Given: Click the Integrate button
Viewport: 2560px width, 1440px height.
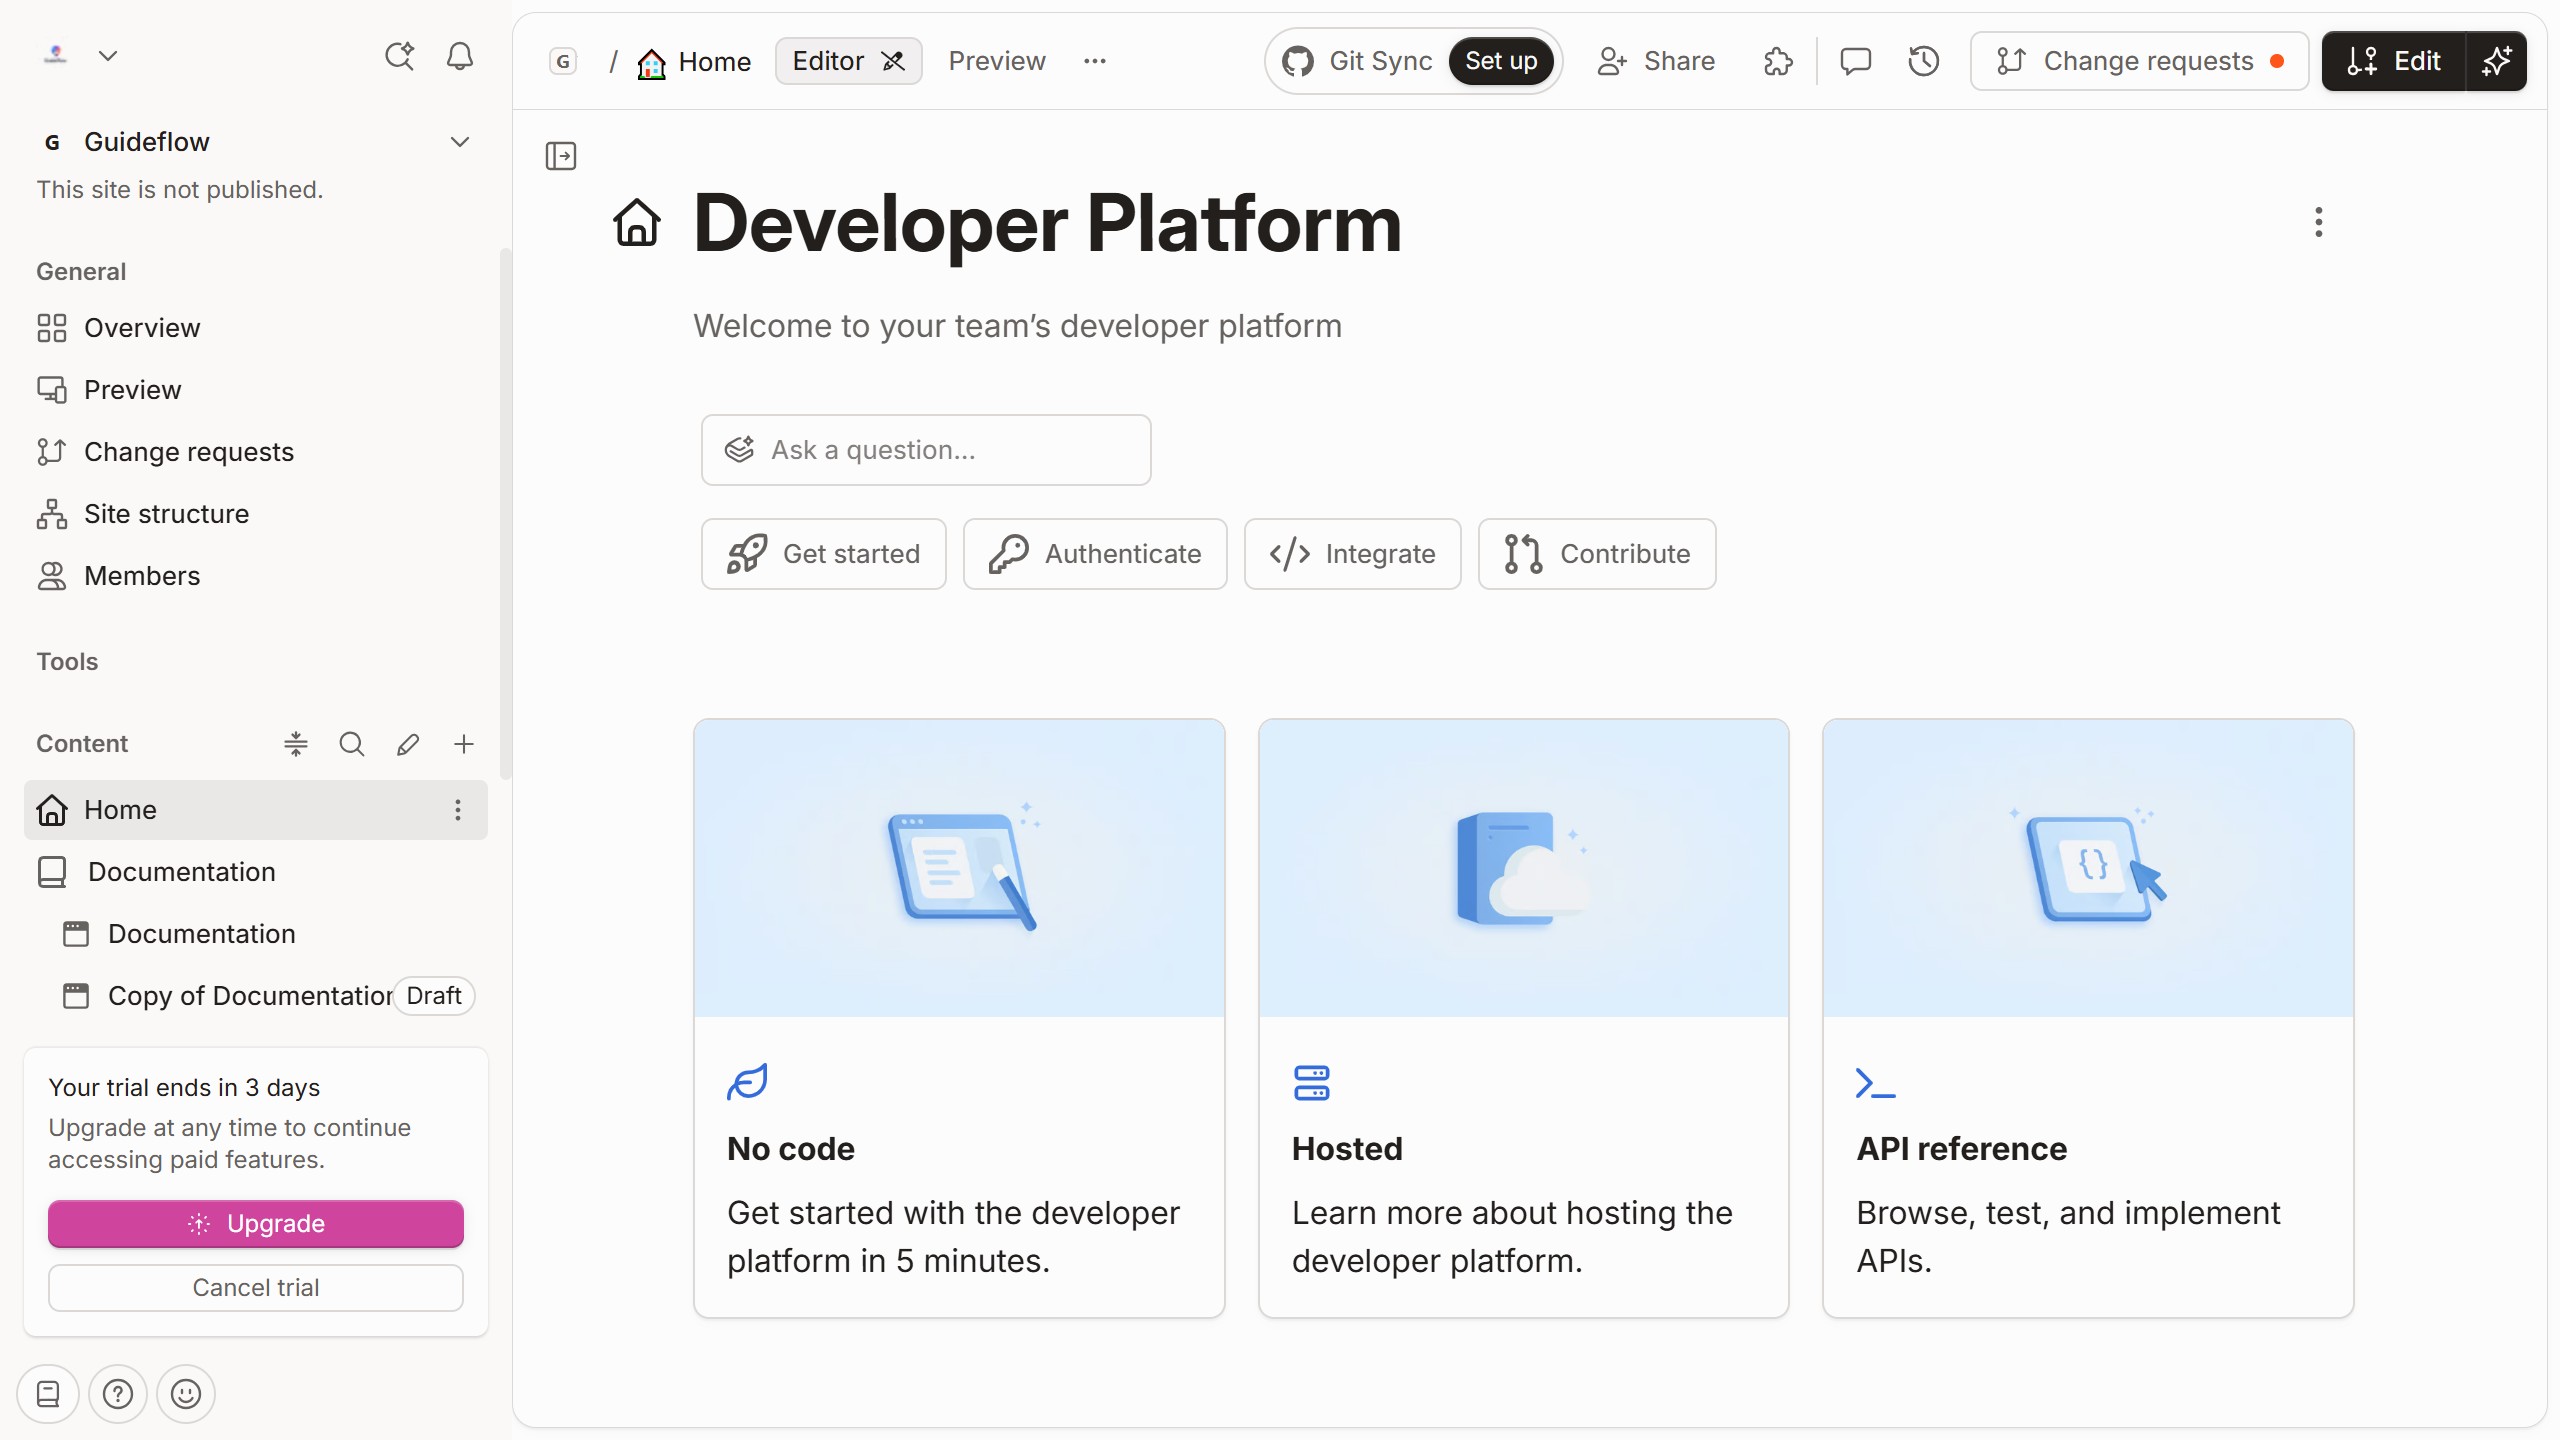Looking at the screenshot, I should pyautogui.click(x=1353, y=554).
